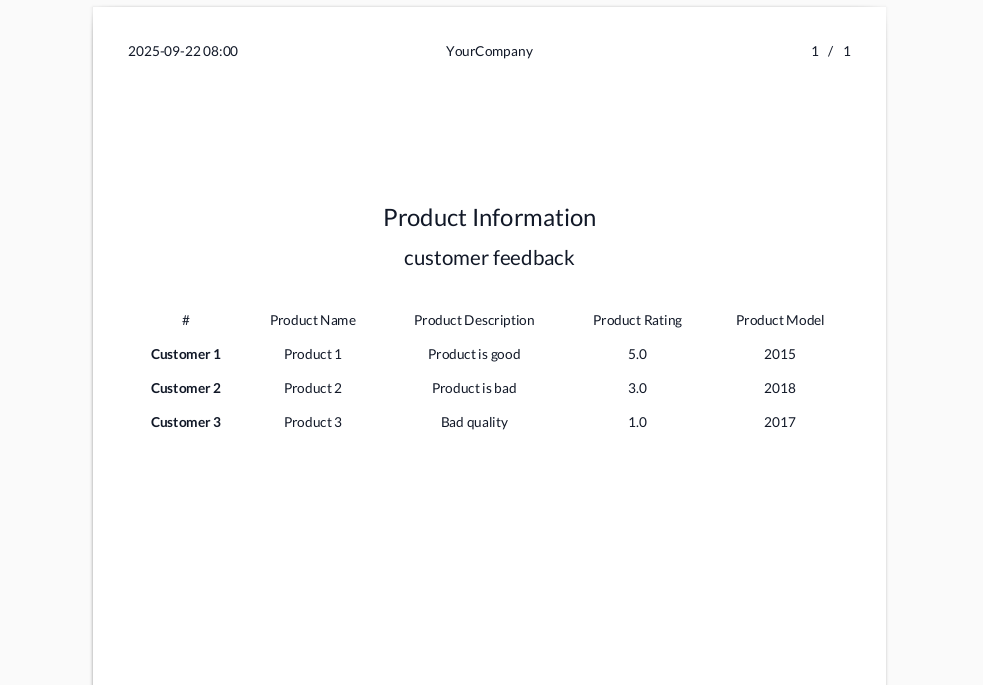Click the customer feedback subtitle
This screenshot has height=685, width=983.
coord(489,258)
